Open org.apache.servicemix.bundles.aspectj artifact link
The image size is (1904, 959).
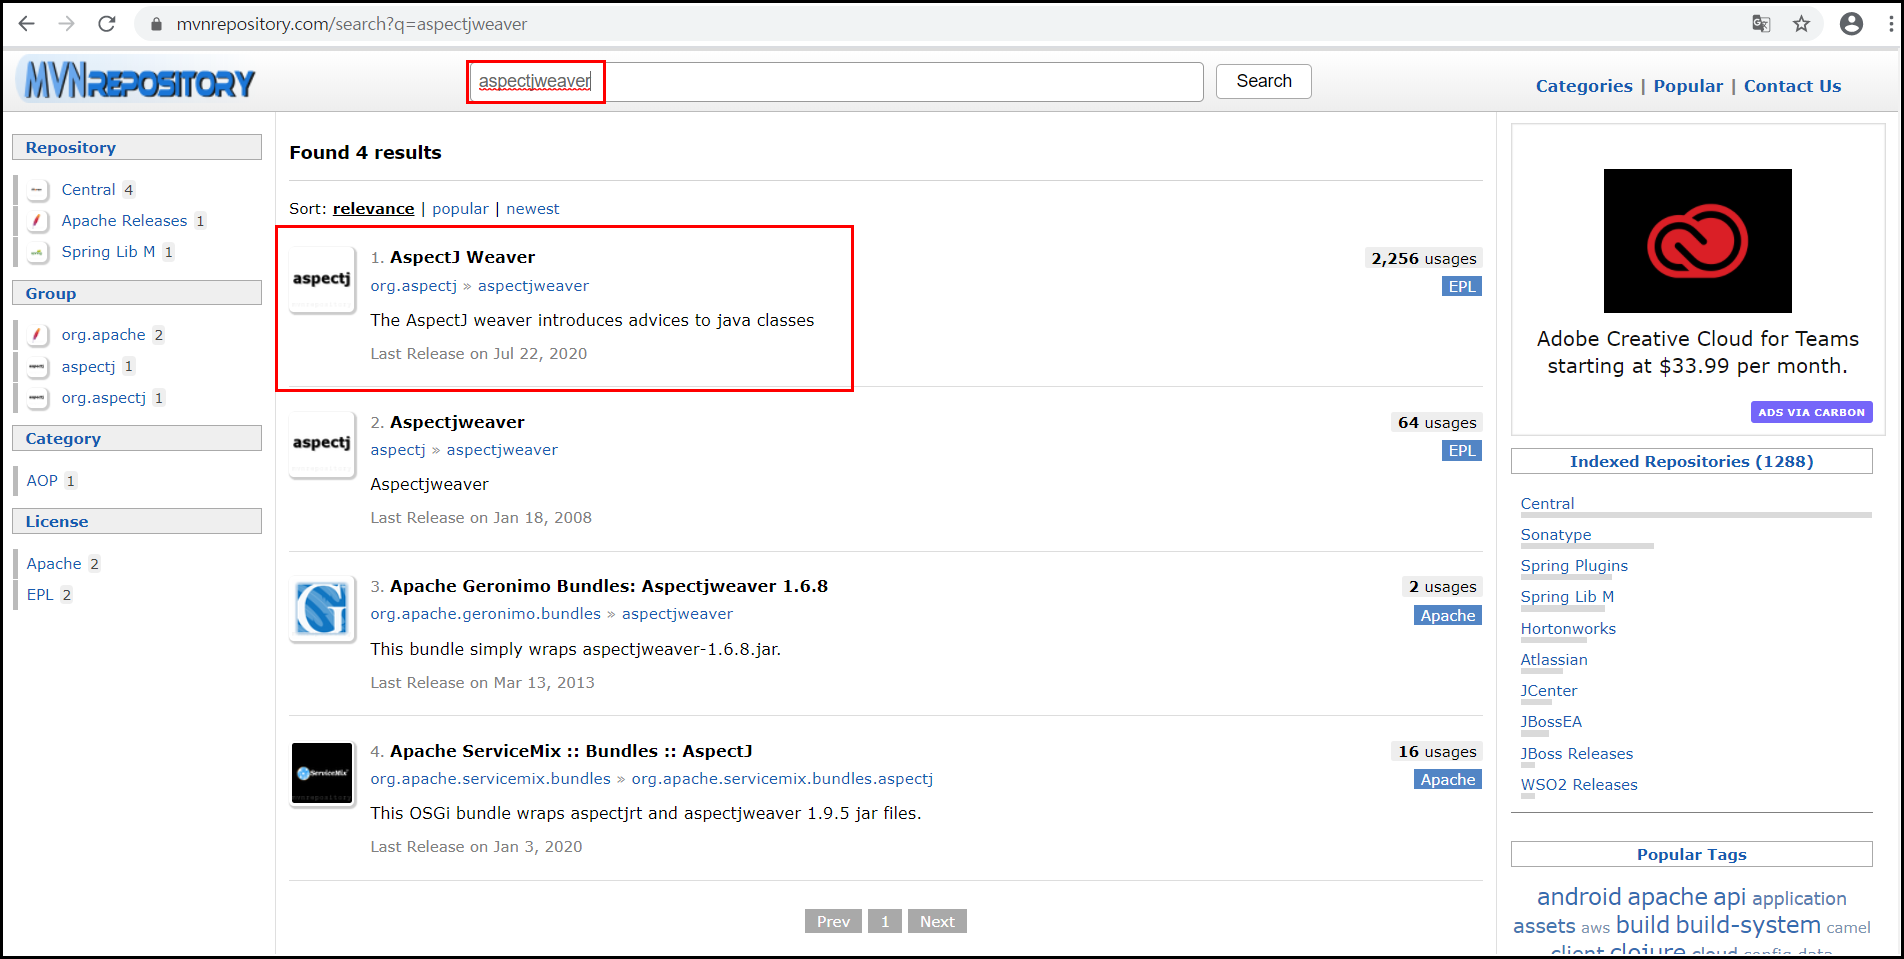point(782,779)
